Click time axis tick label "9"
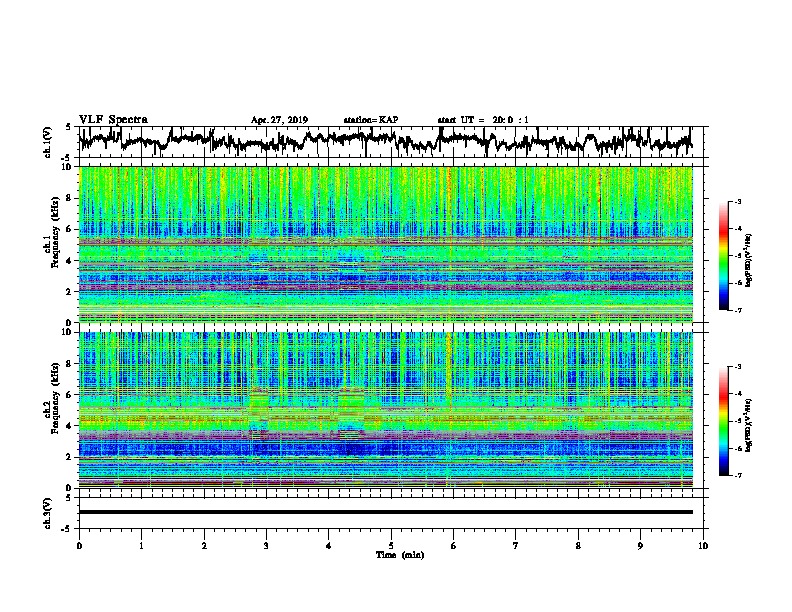Image resolution: width=792 pixels, height=612 pixels. [640, 546]
